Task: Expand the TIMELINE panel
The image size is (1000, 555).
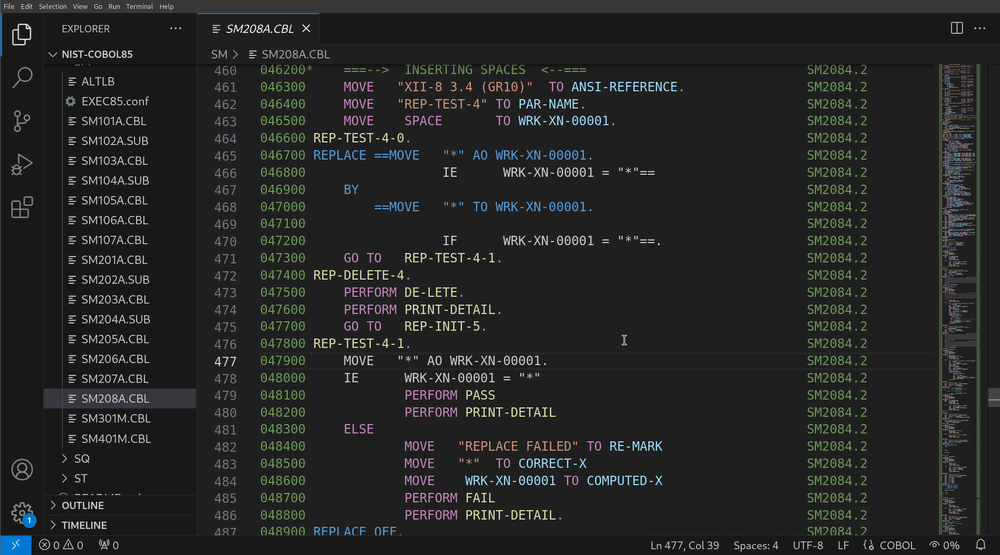Action: pyautogui.click(x=84, y=525)
